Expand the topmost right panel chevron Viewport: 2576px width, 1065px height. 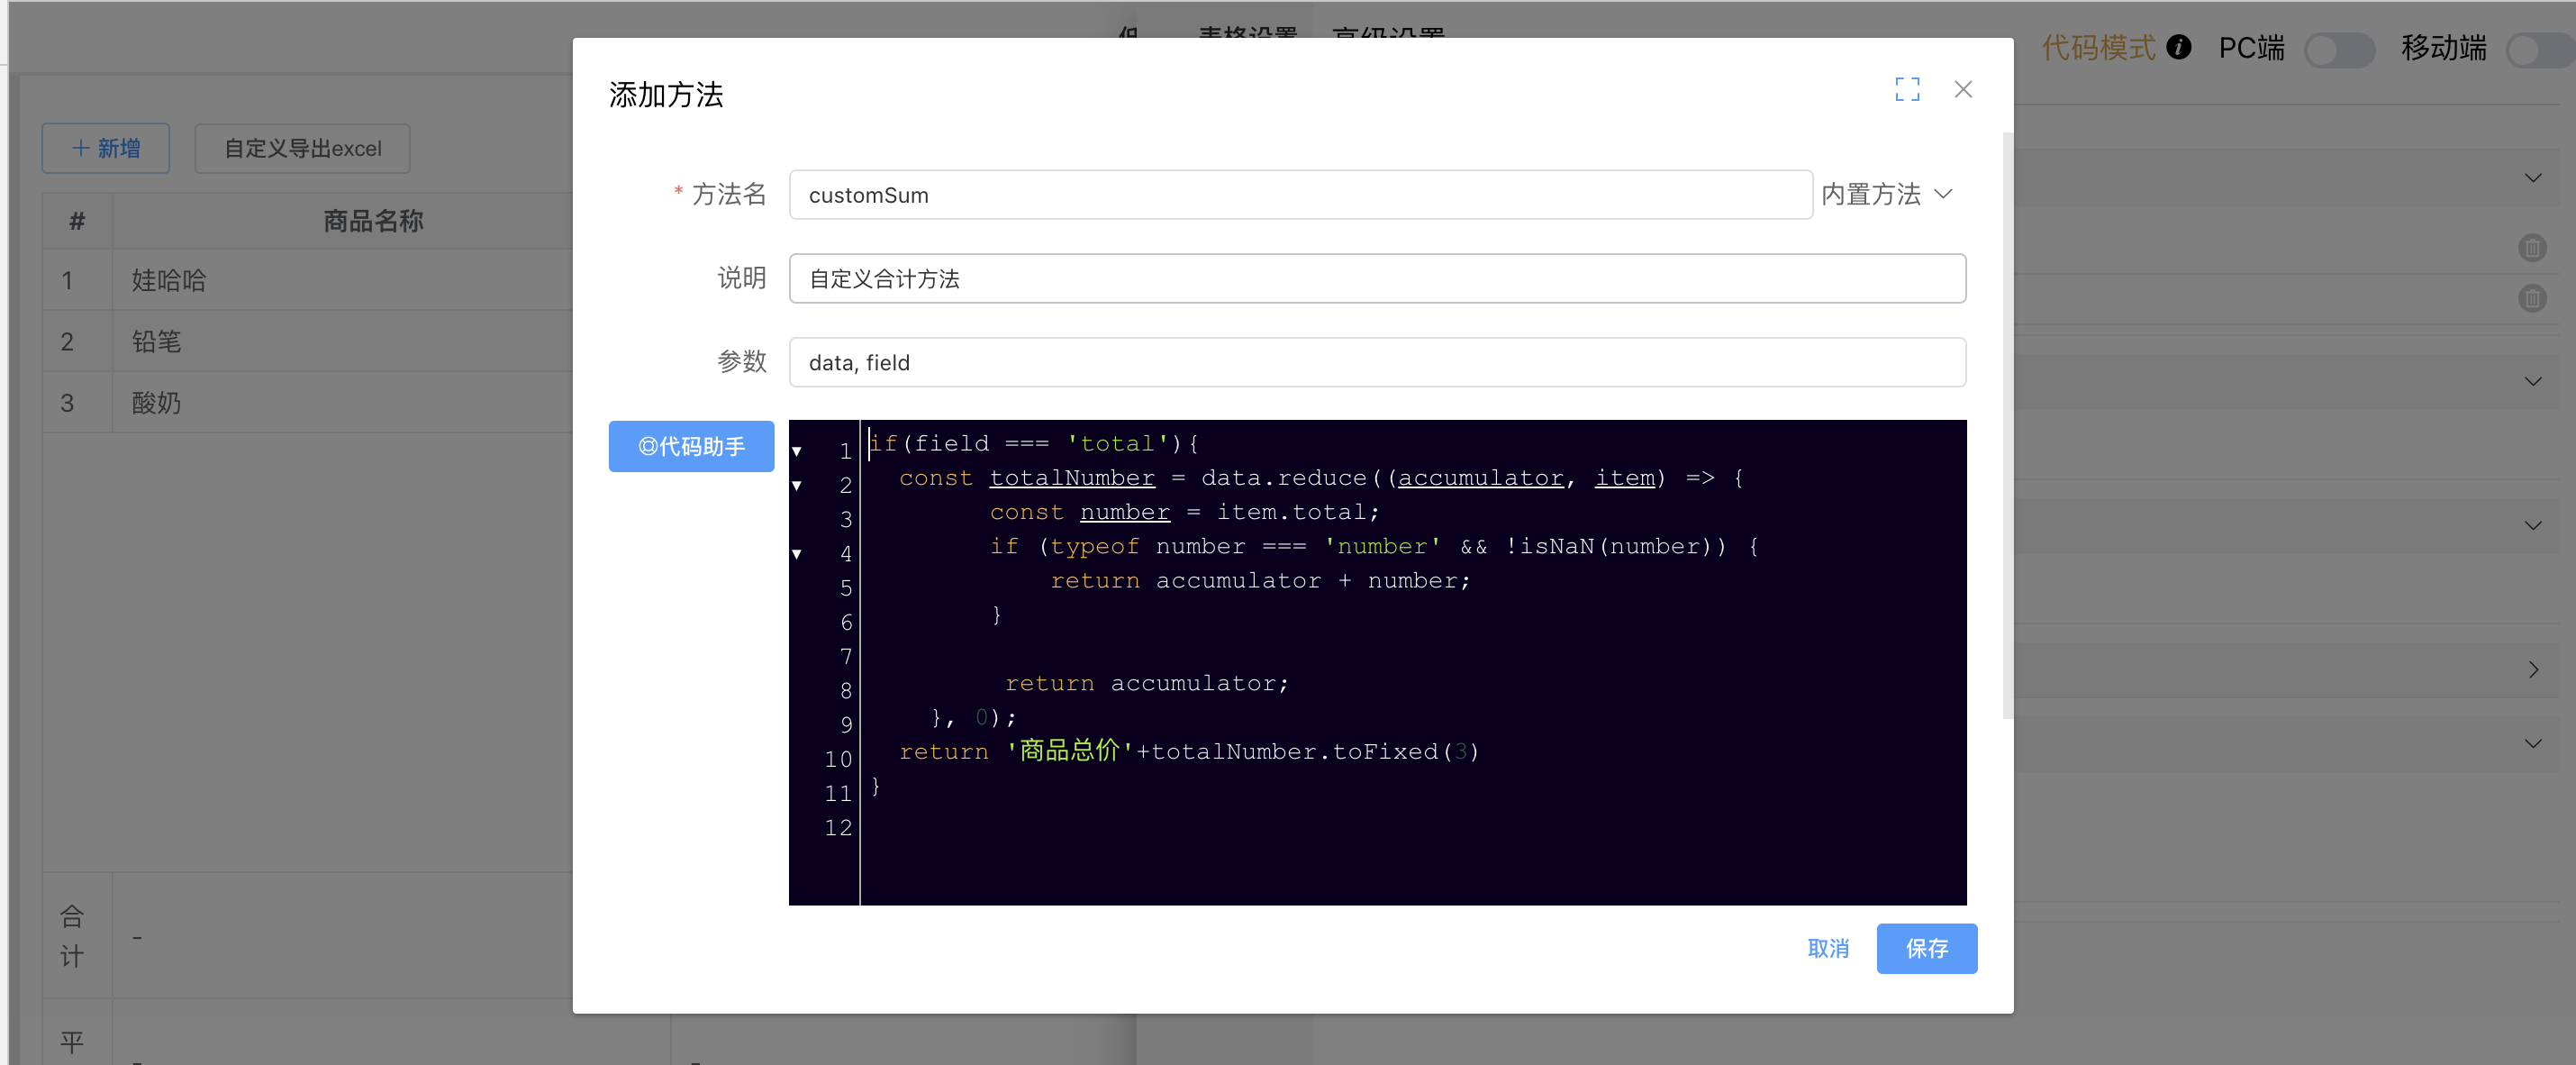[x=2531, y=178]
